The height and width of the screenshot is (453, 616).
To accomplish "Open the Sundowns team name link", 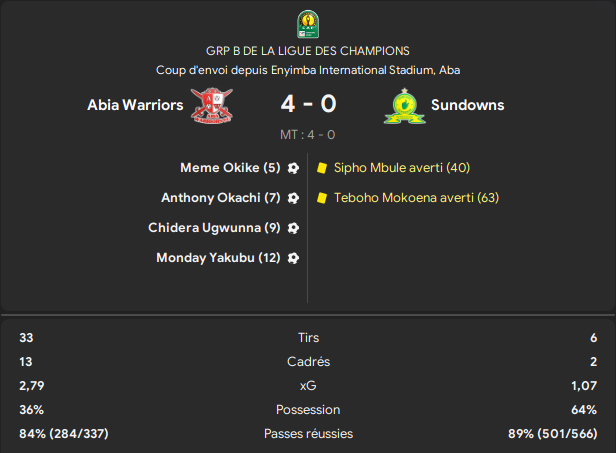I will point(468,105).
